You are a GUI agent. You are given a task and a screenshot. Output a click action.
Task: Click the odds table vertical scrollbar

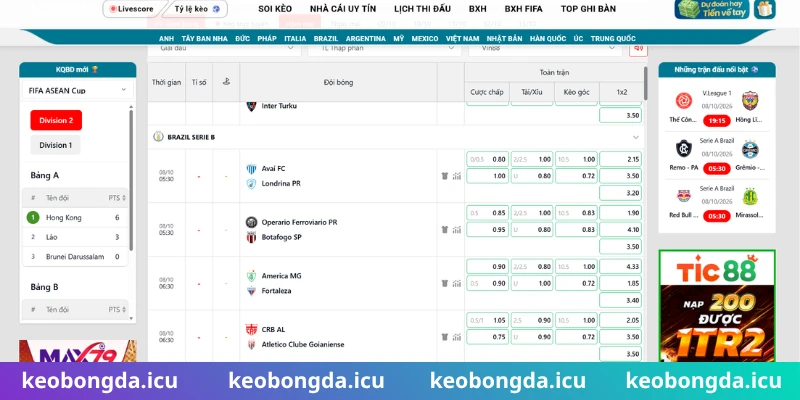coord(646,83)
